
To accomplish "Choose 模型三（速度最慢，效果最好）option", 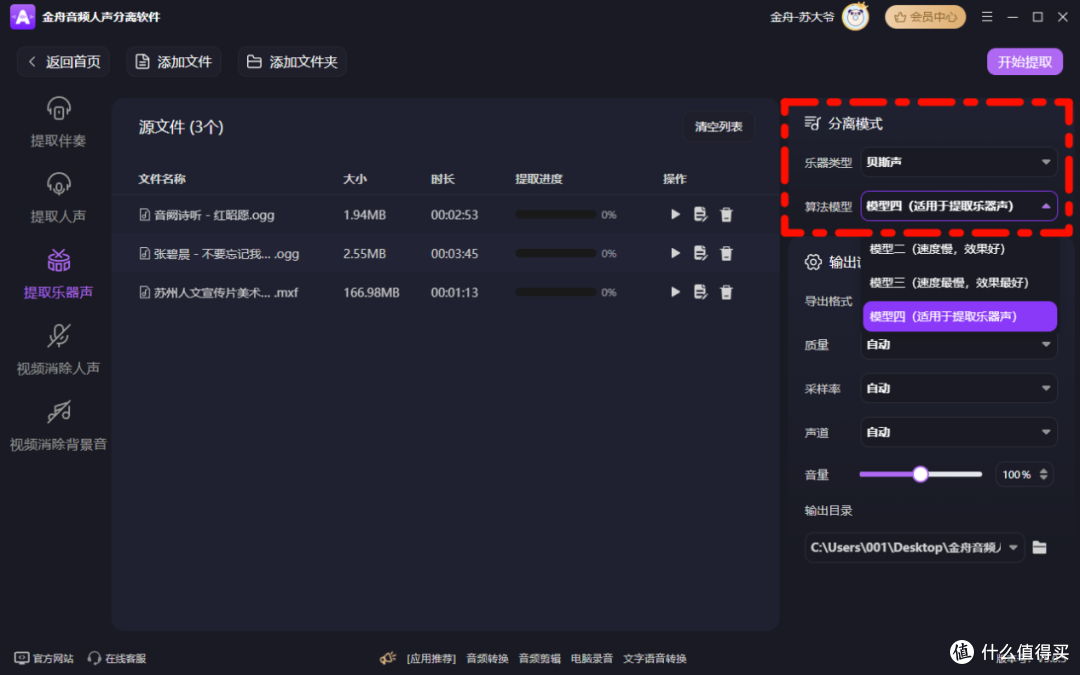I will (959, 282).
